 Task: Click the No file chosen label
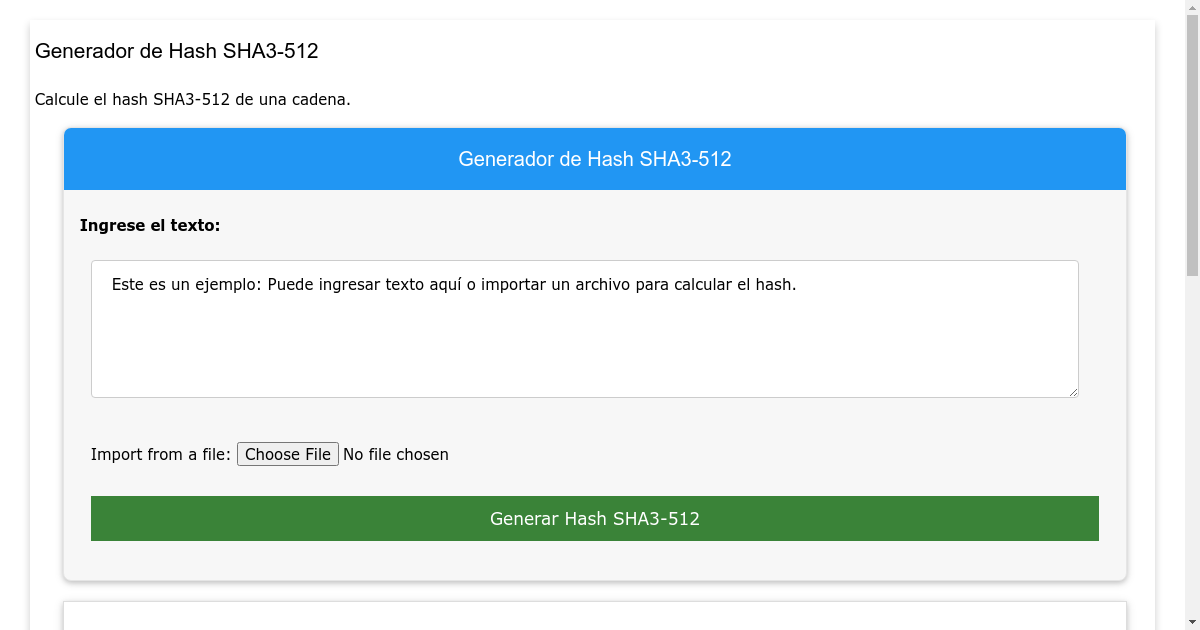click(395, 454)
